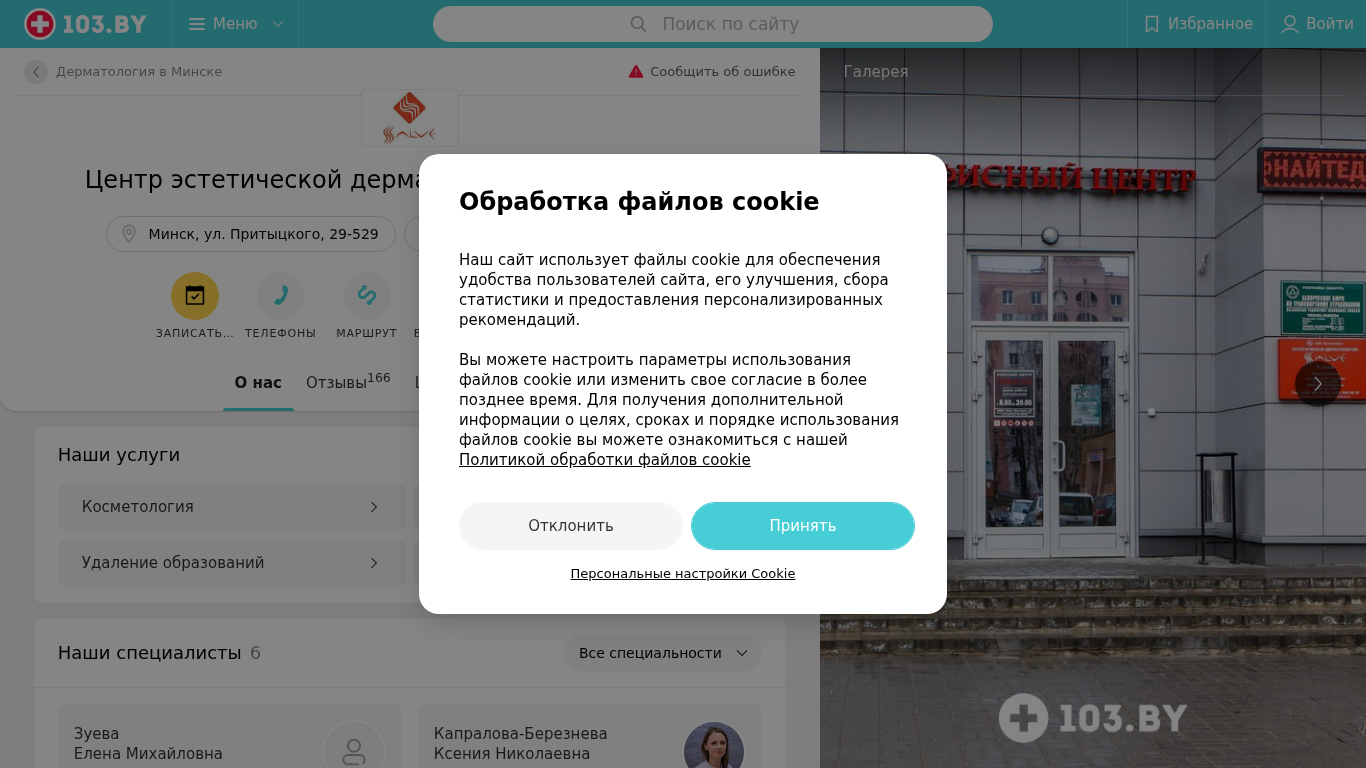Open Персональные настройки Cookie link

click(683, 574)
